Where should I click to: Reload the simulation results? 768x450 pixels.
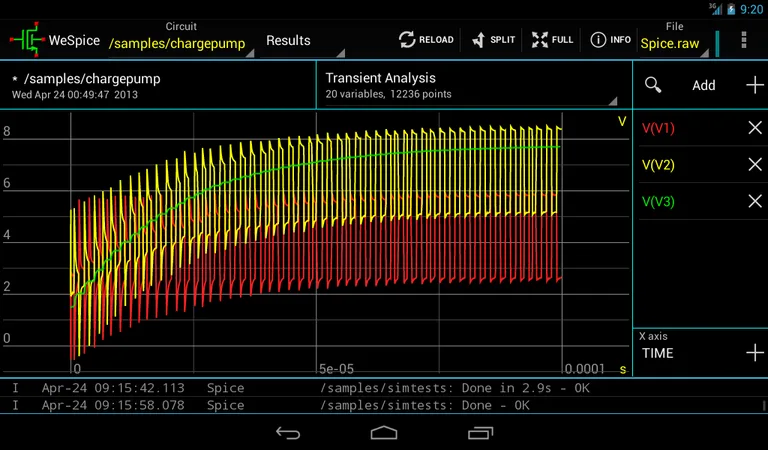[425, 40]
